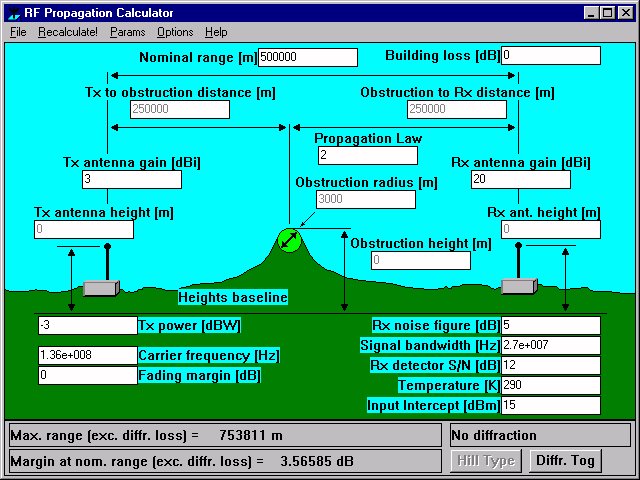Image resolution: width=640 pixels, height=480 pixels.
Task: Open the Options menu
Action: pos(175,32)
